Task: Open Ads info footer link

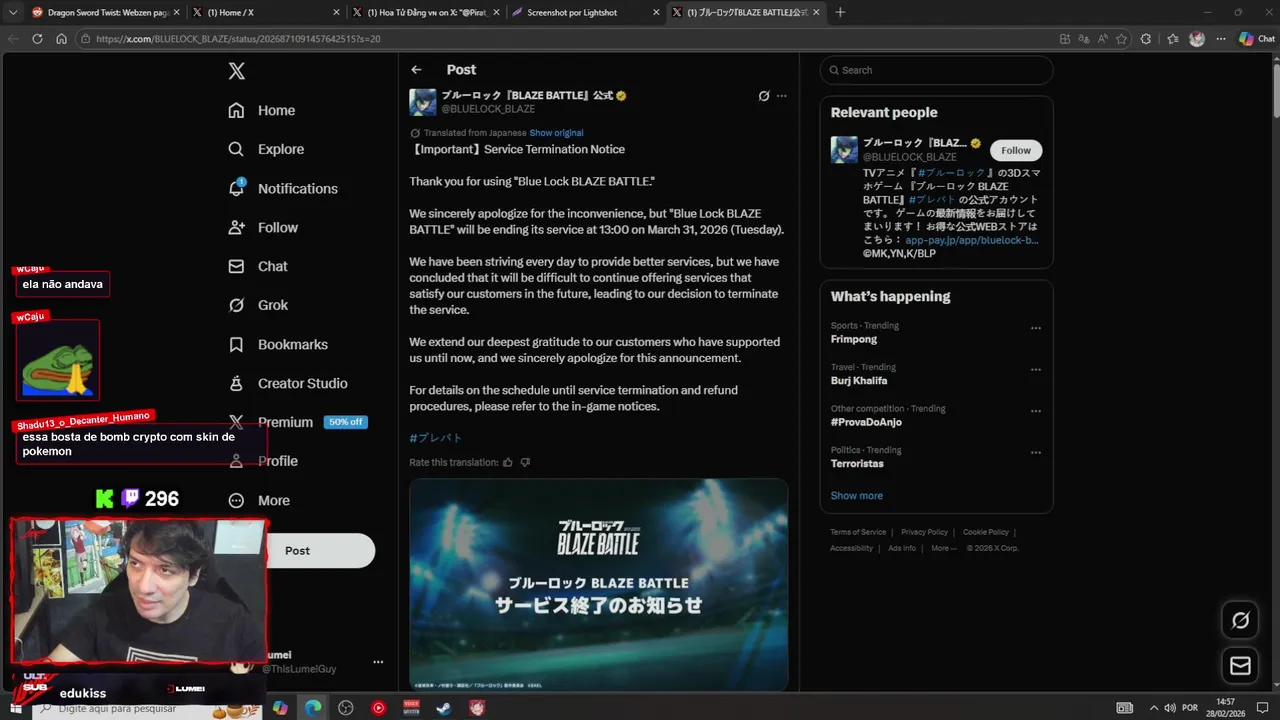Action: [902, 548]
